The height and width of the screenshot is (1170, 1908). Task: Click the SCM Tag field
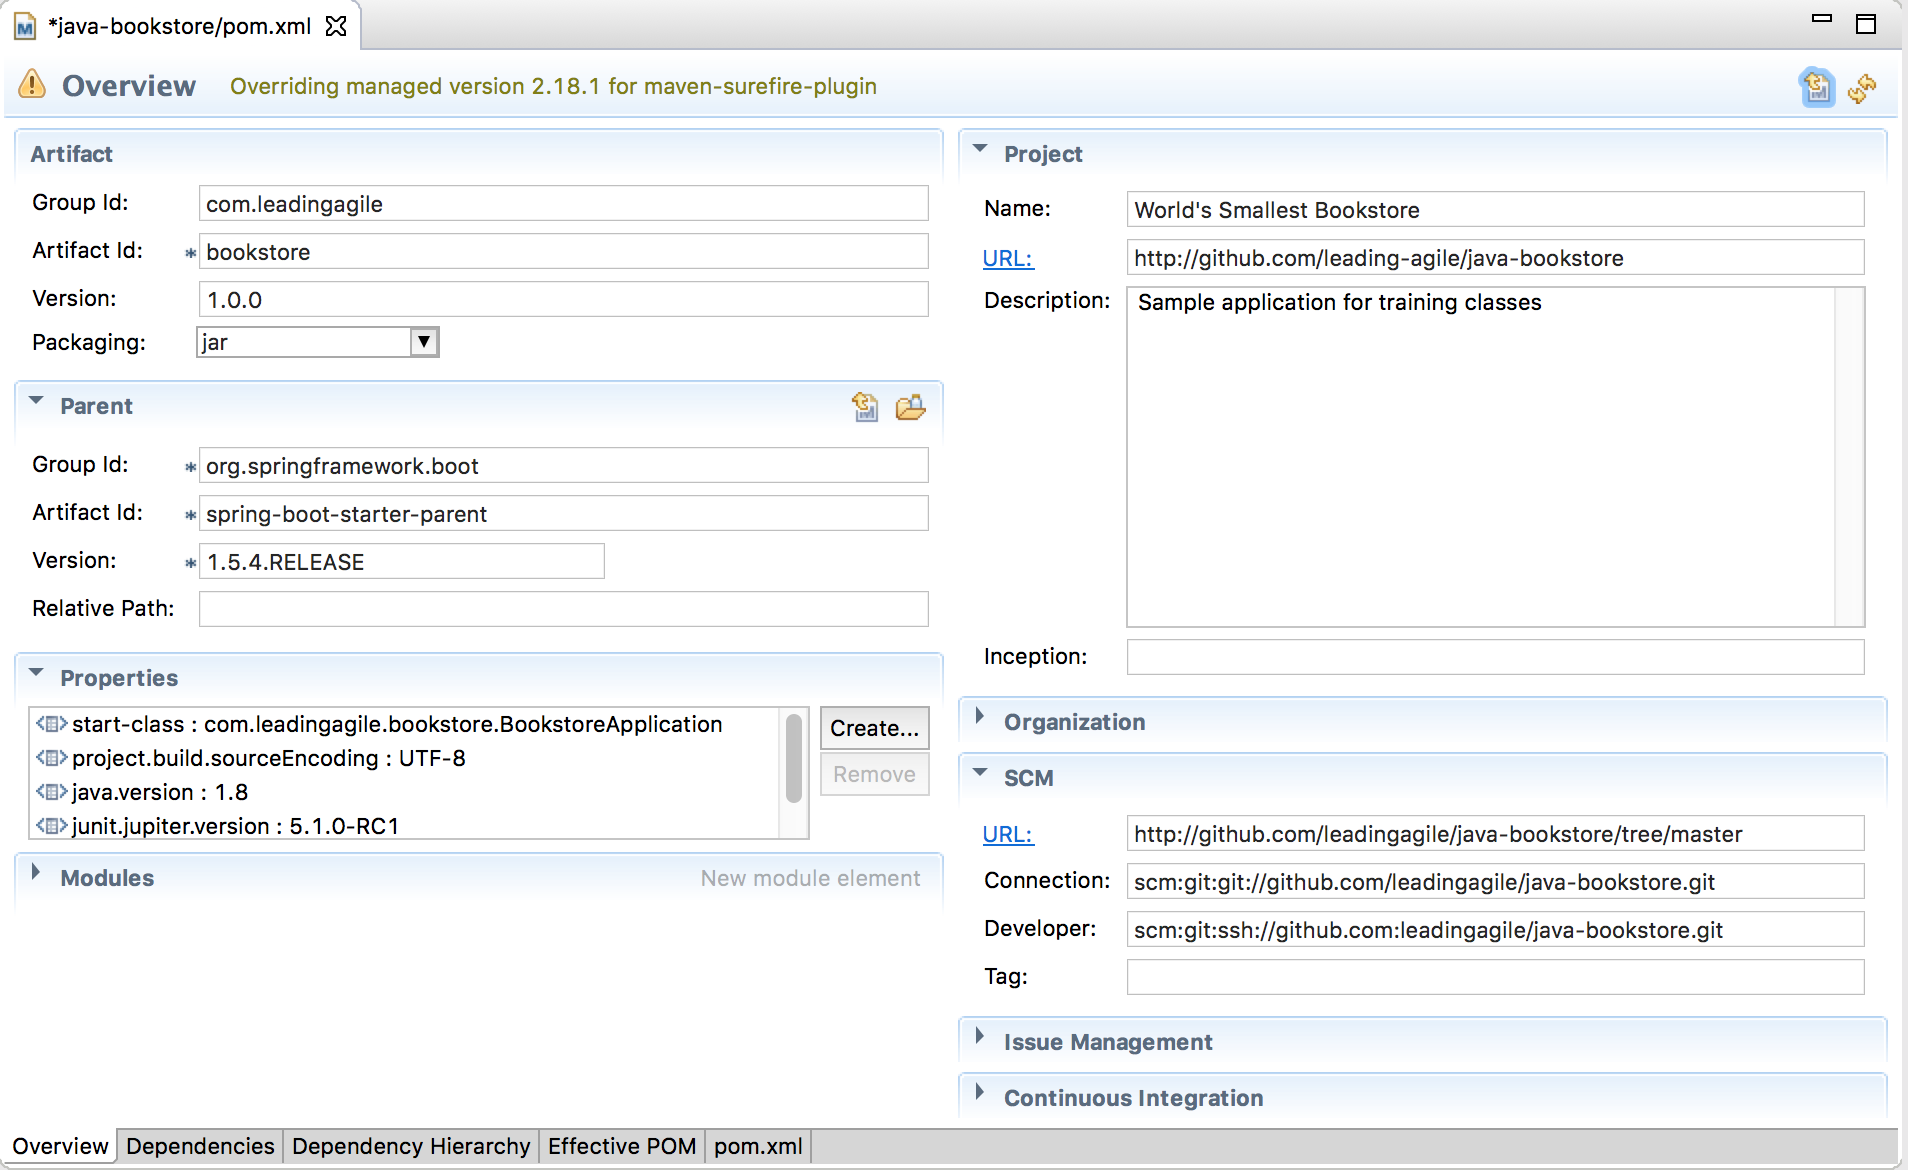pos(1496,977)
